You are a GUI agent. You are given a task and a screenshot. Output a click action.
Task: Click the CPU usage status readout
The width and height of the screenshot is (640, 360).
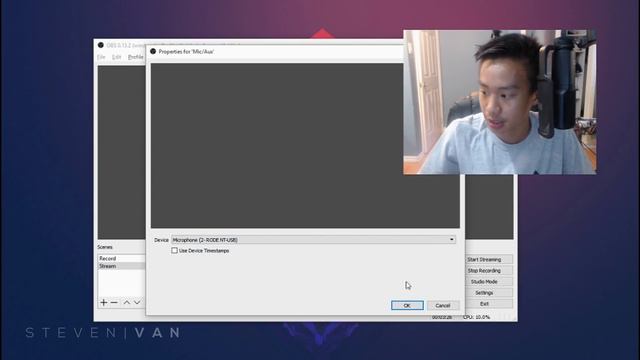[x=476, y=317]
